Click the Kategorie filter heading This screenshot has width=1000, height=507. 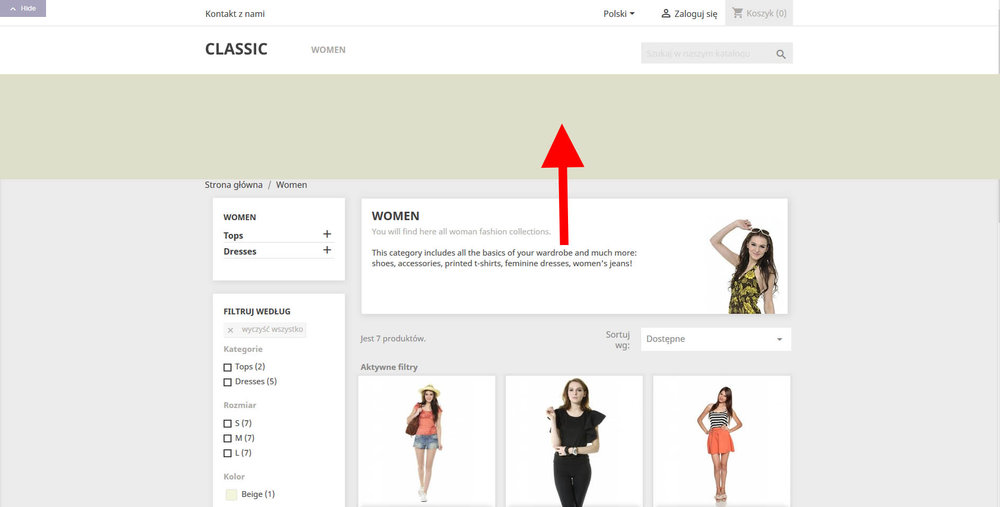coord(243,349)
